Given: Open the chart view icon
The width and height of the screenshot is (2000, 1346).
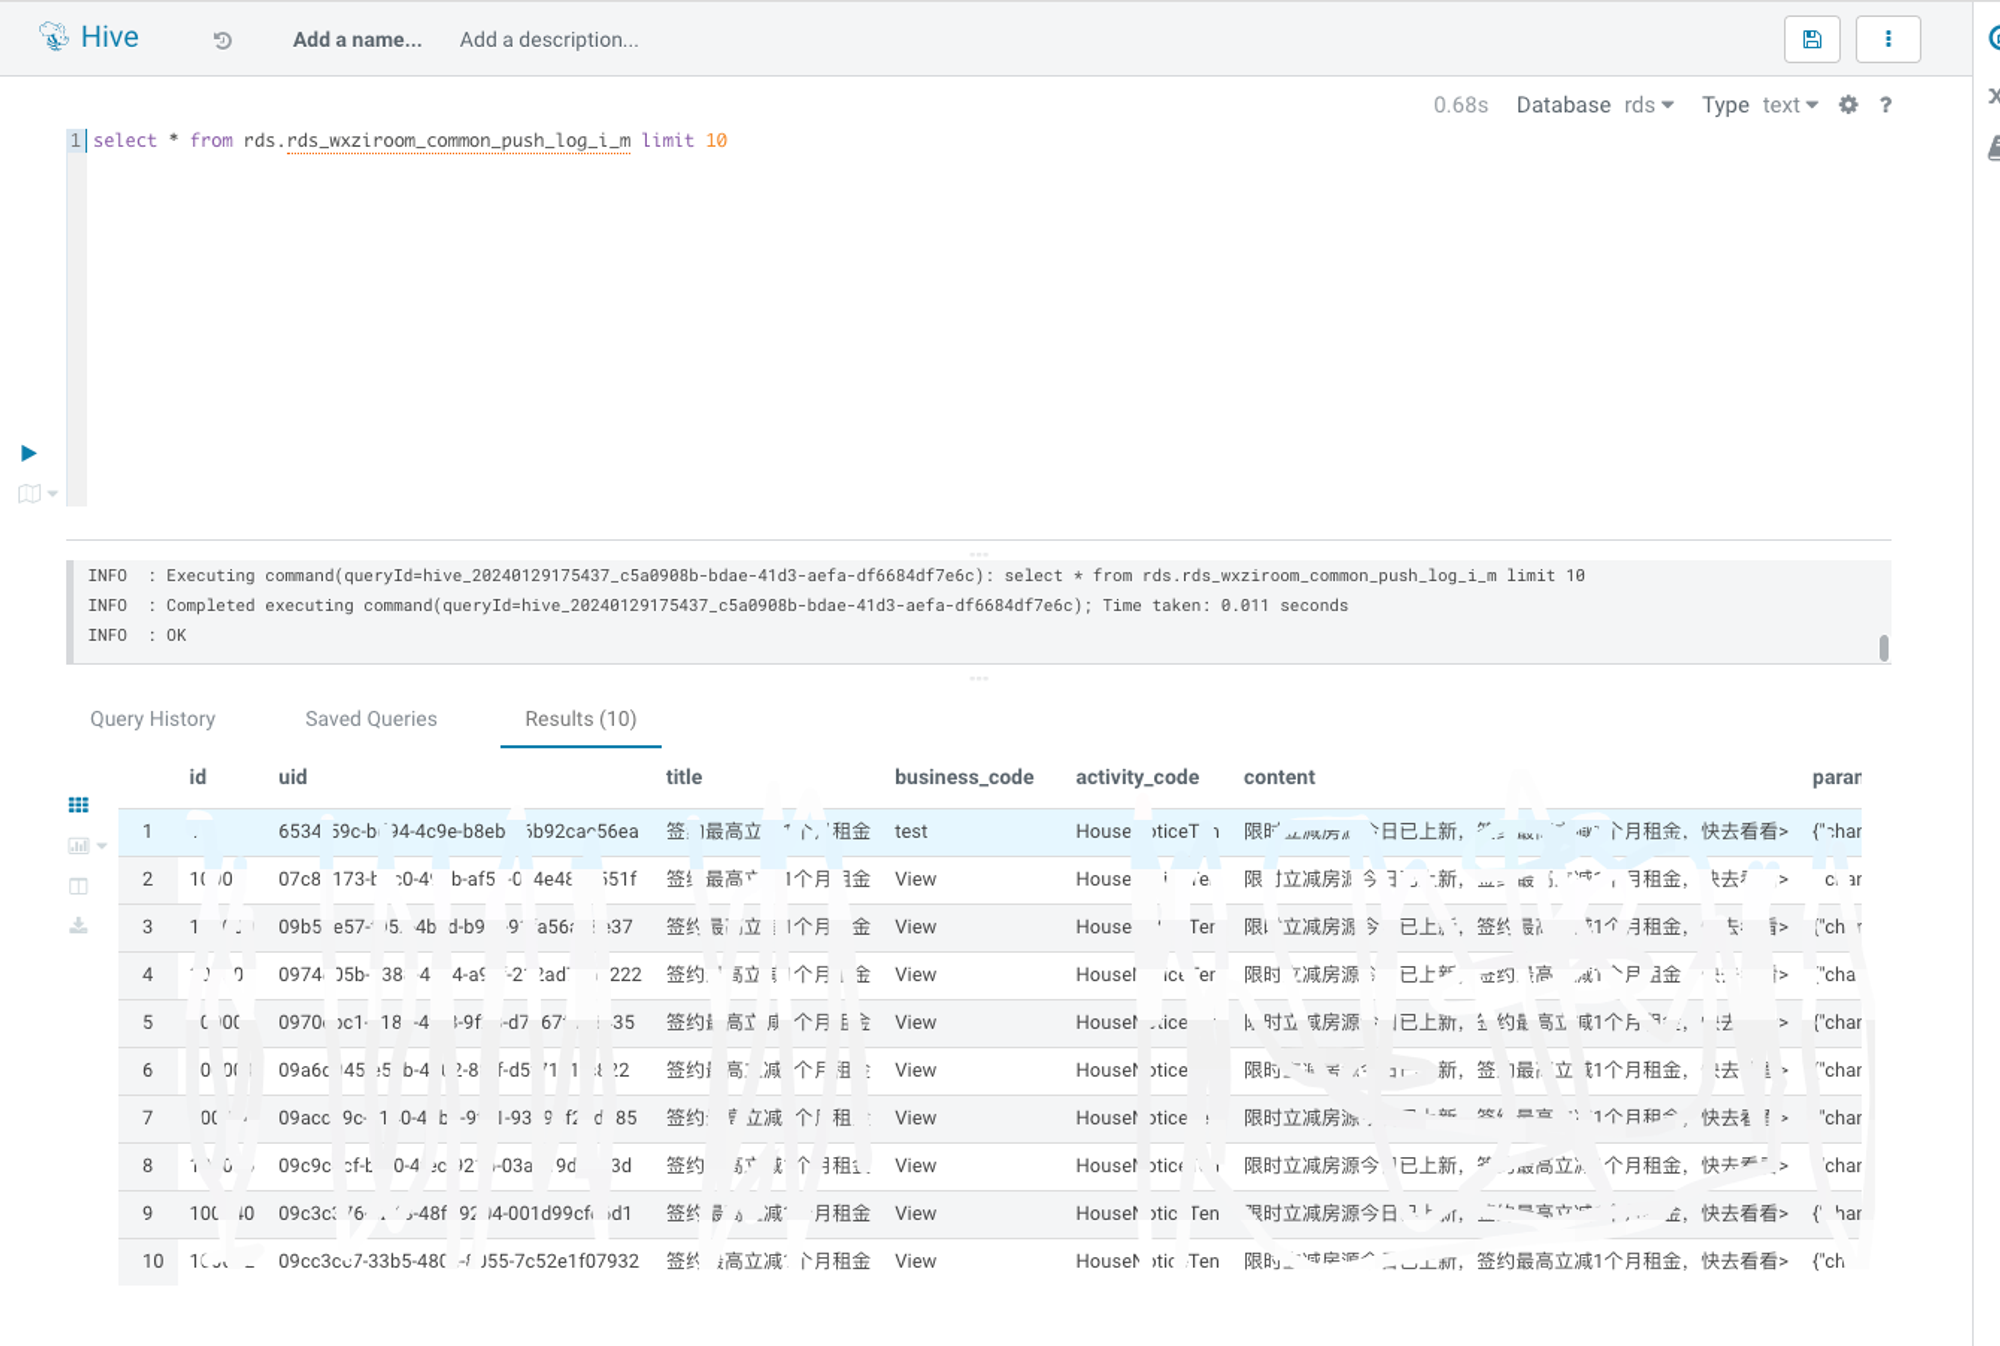Looking at the screenshot, I should point(78,846).
